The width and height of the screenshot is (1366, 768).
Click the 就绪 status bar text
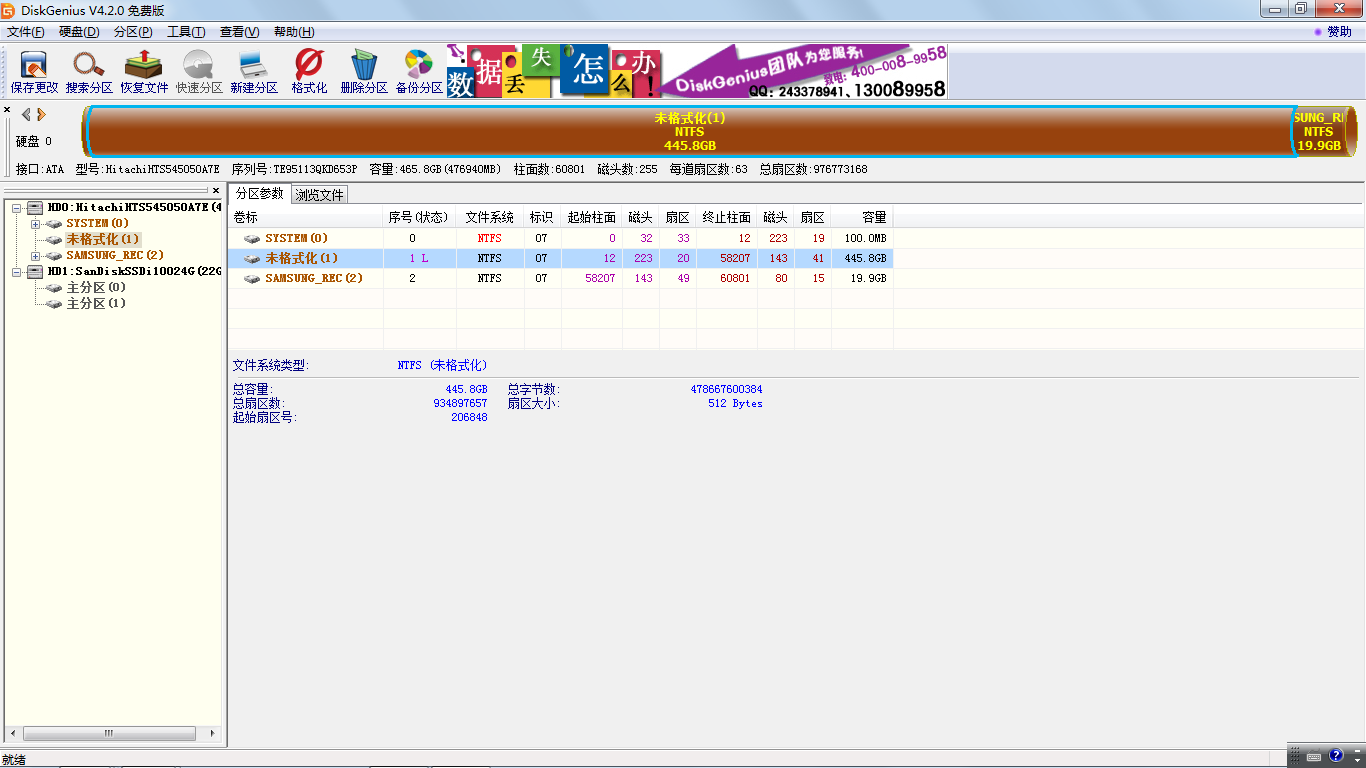click(x=12, y=760)
